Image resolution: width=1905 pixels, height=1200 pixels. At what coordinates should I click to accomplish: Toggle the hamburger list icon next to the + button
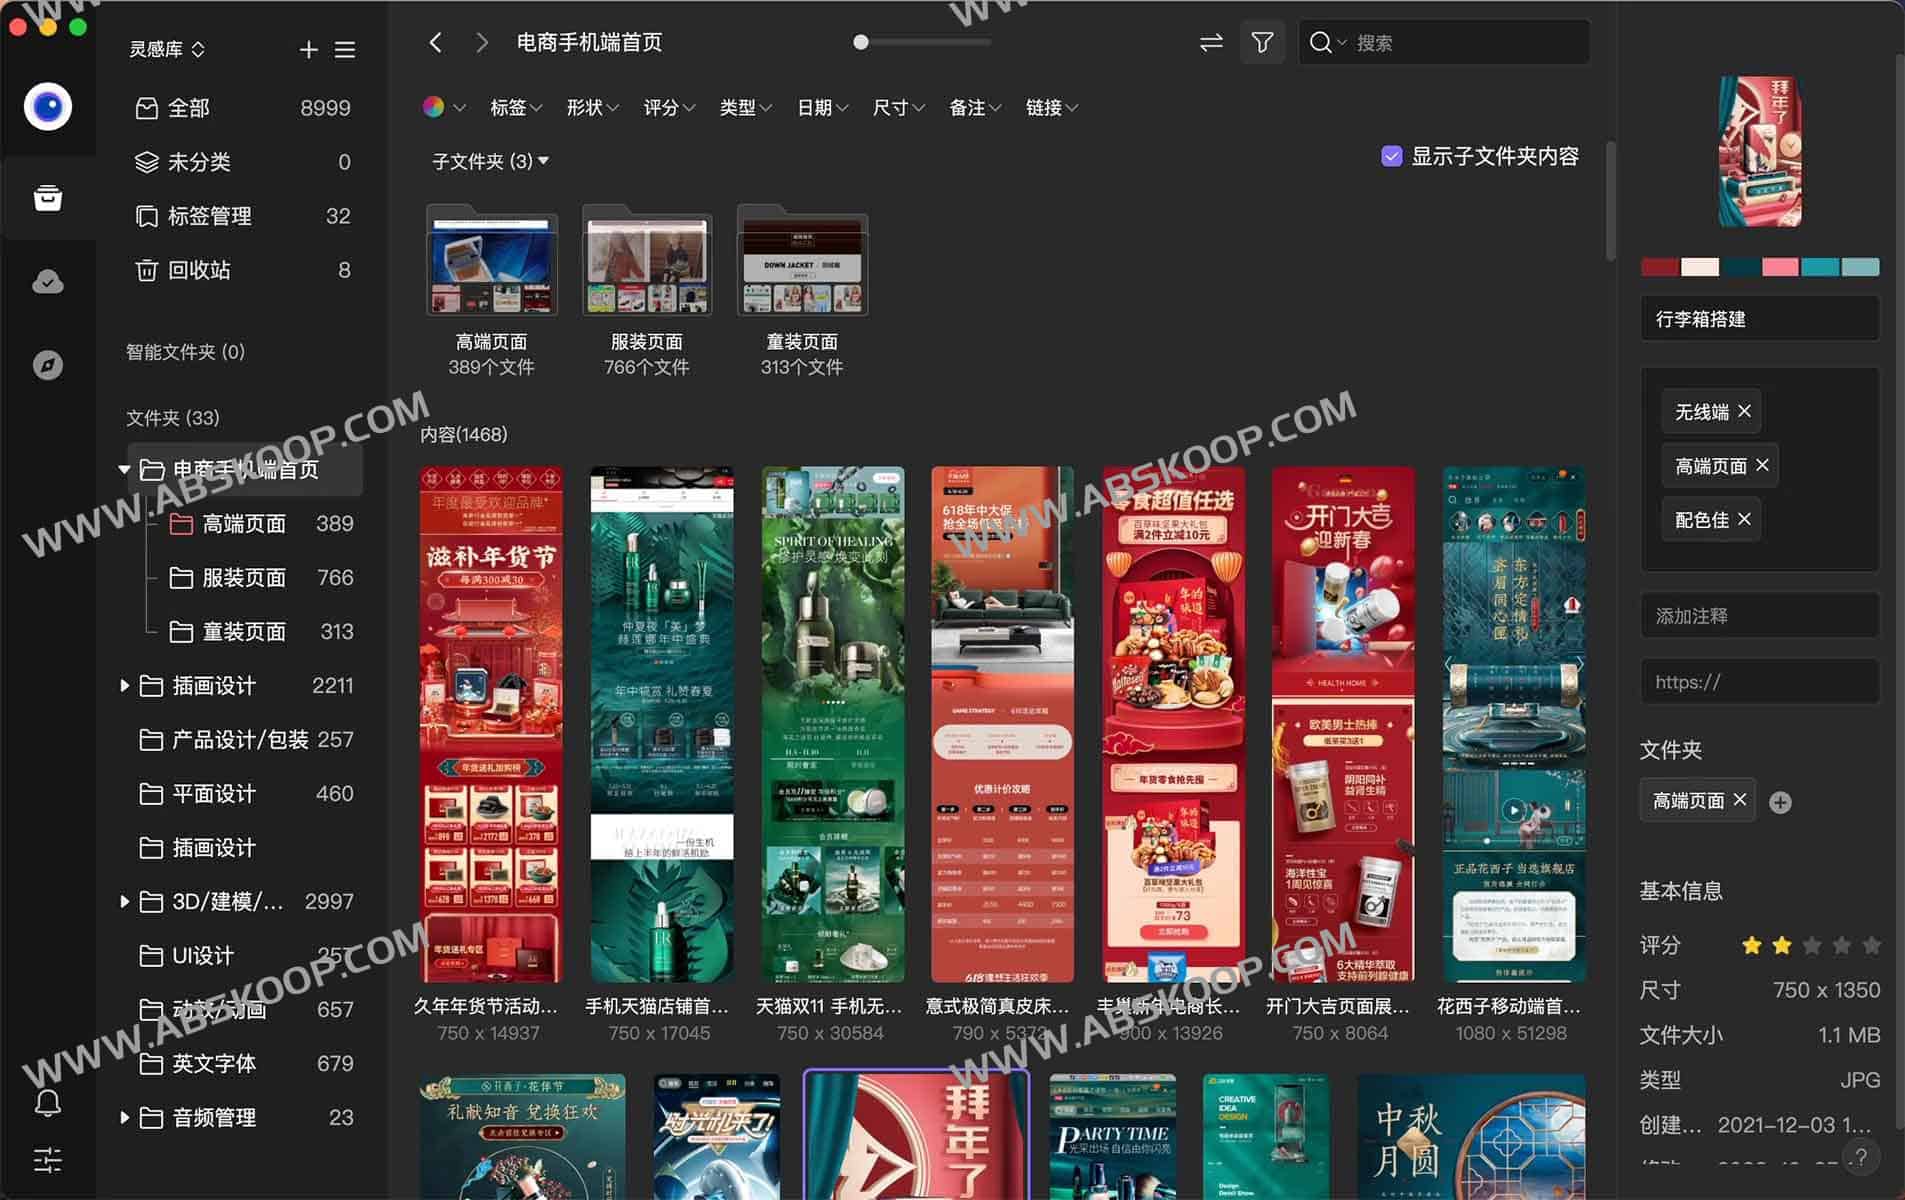345,49
